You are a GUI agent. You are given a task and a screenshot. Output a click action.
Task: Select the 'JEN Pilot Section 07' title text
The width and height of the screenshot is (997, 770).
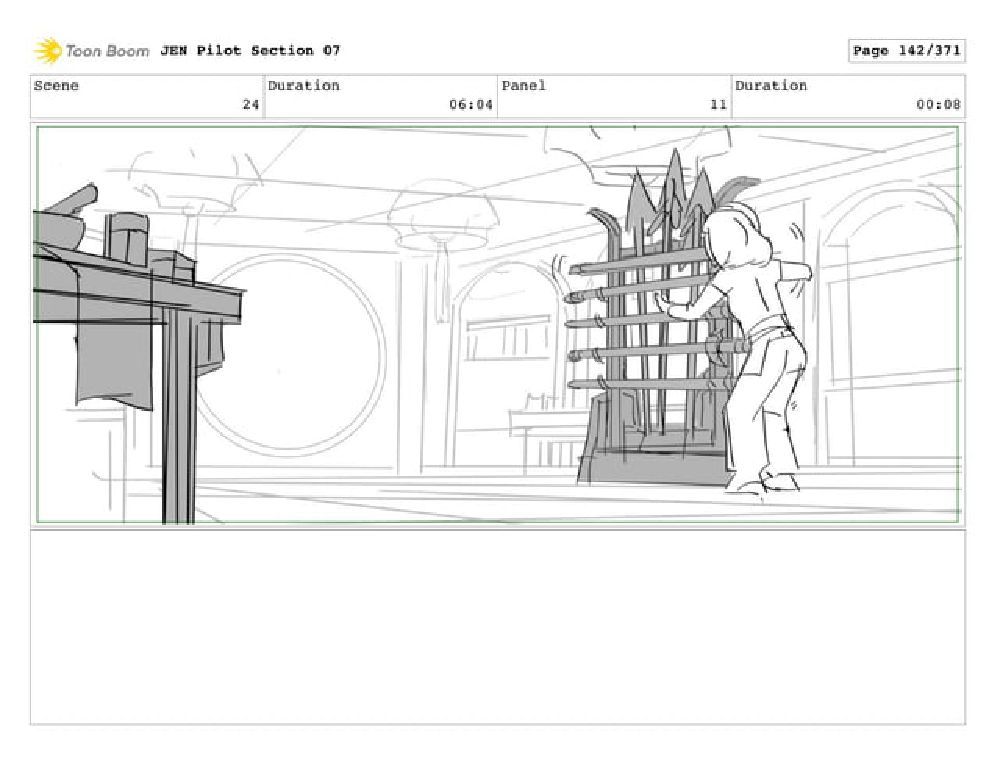[250, 50]
